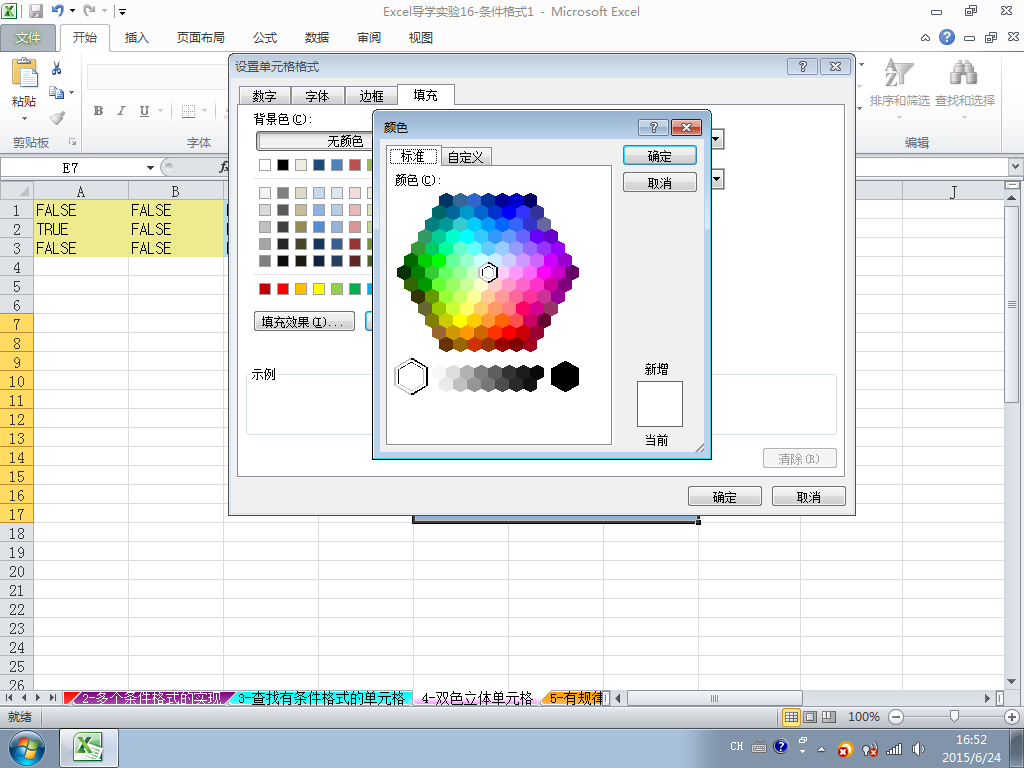Open the 文件 (File) tab
This screenshot has width=1024, height=768.
pyautogui.click(x=27, y=38)
